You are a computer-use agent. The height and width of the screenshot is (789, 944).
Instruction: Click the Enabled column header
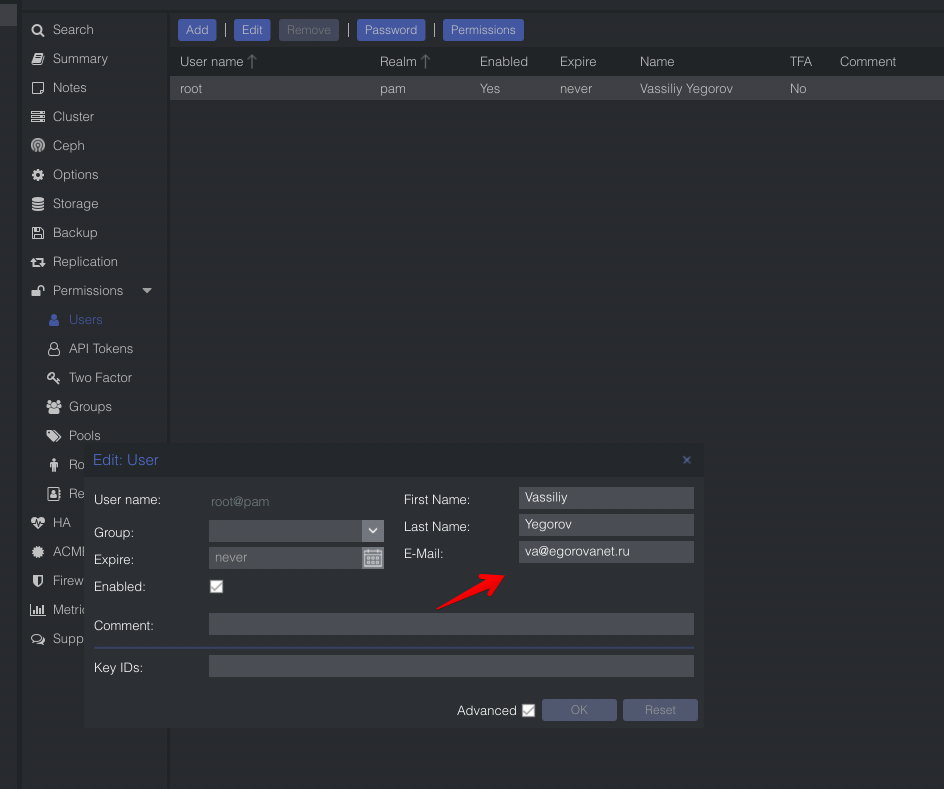503,61
